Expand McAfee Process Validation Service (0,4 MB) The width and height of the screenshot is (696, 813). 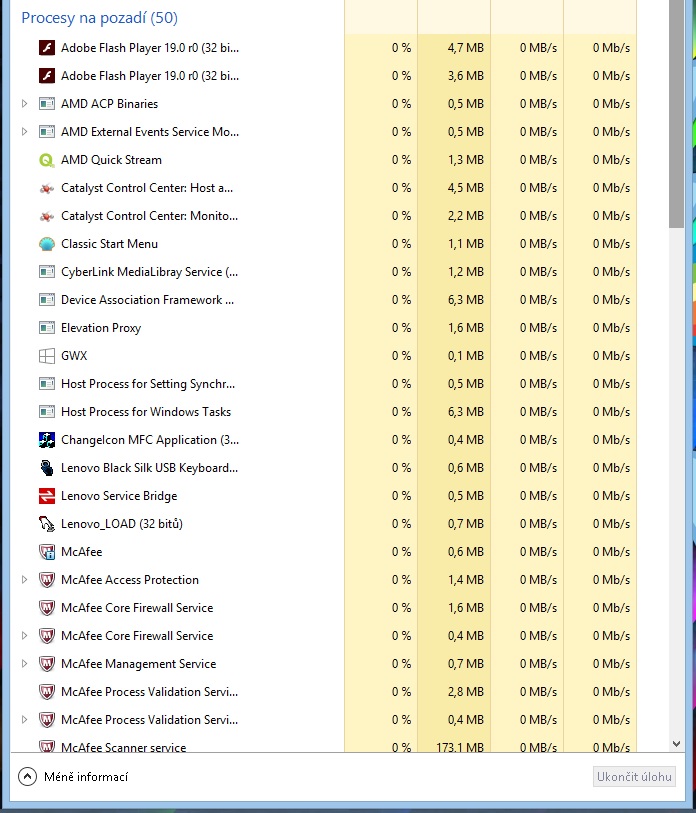click(24, 720)
